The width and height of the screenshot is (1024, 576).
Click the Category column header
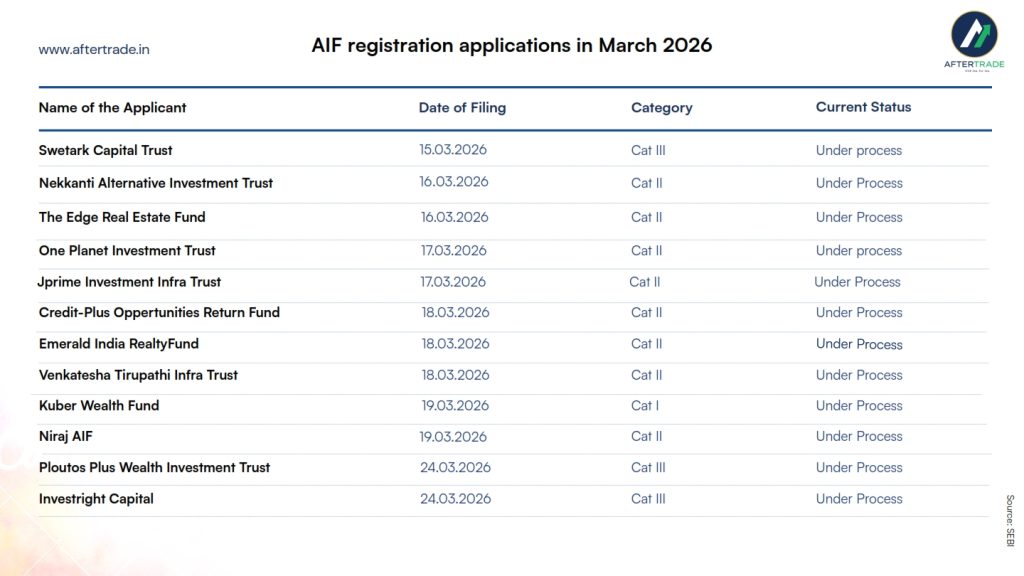[x=661, y=107]
